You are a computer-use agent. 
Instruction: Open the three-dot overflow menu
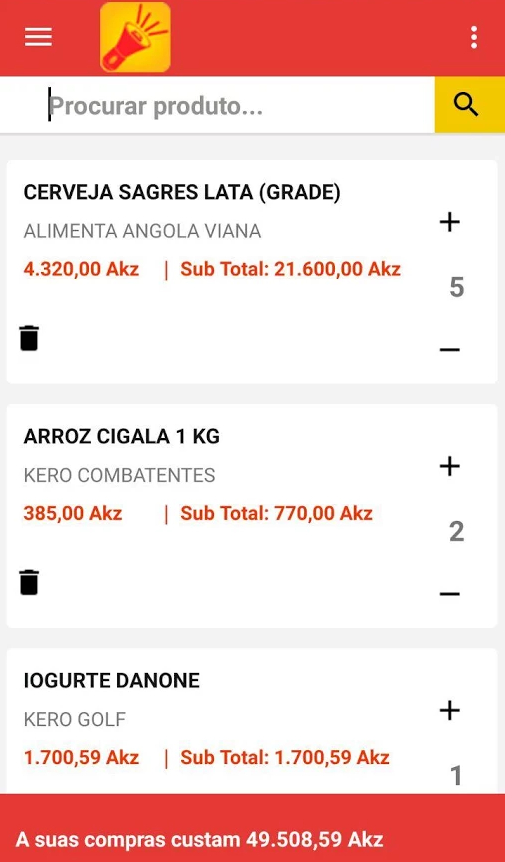pyautogui.click(x=474, y=37)
